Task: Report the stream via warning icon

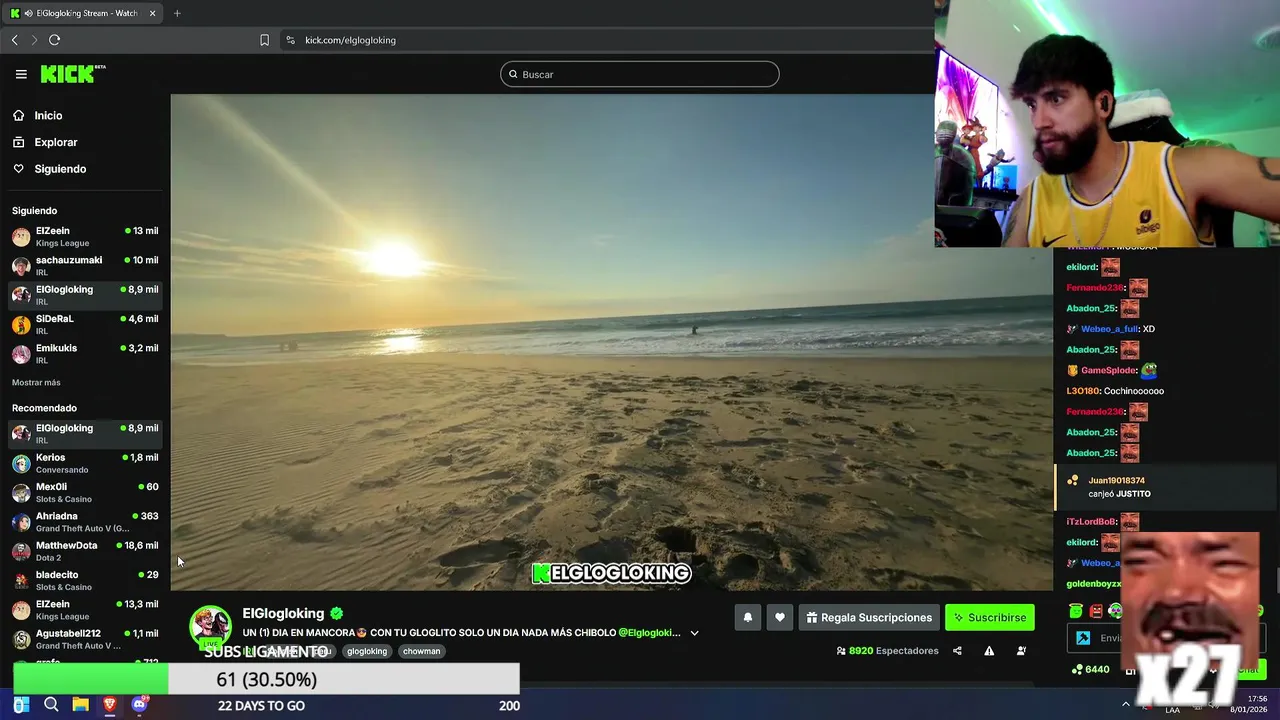Action: 989,651
